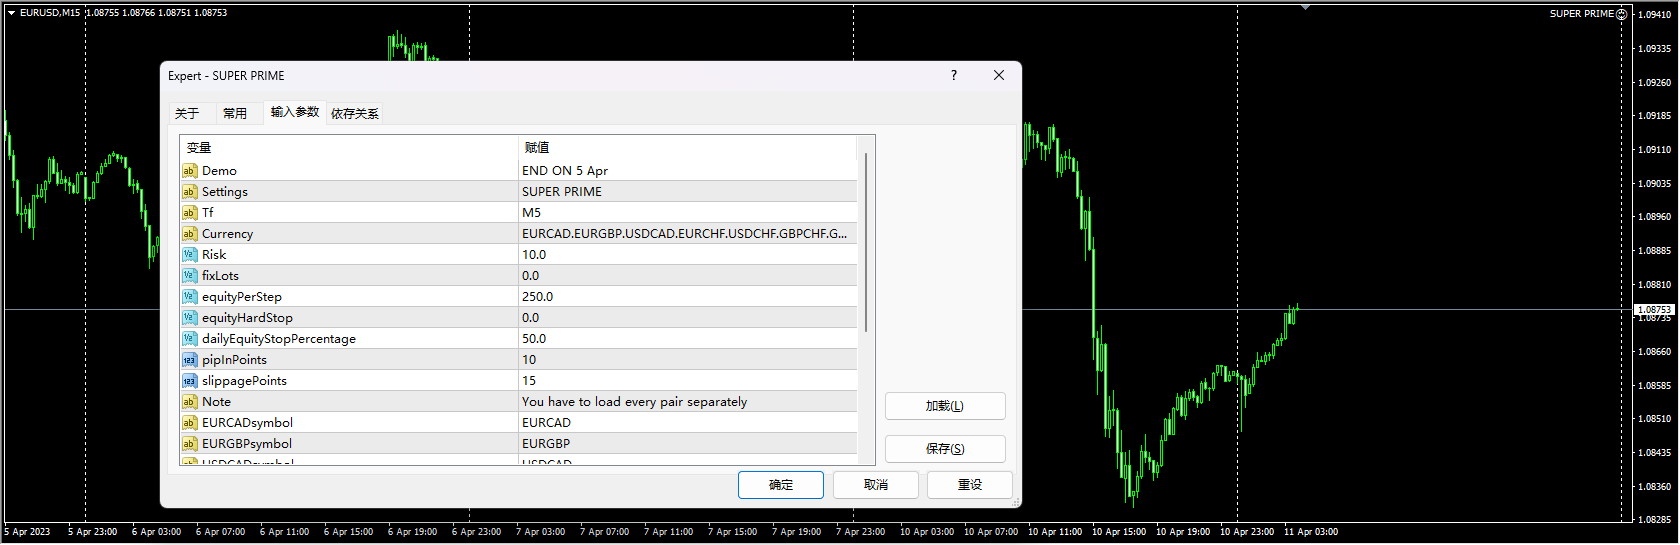The height and width of the screenshot is (545, 1680).
Task: Edit the Settings value SUPER PRIME
Action: pyautogui.click(x=688, y=192)
